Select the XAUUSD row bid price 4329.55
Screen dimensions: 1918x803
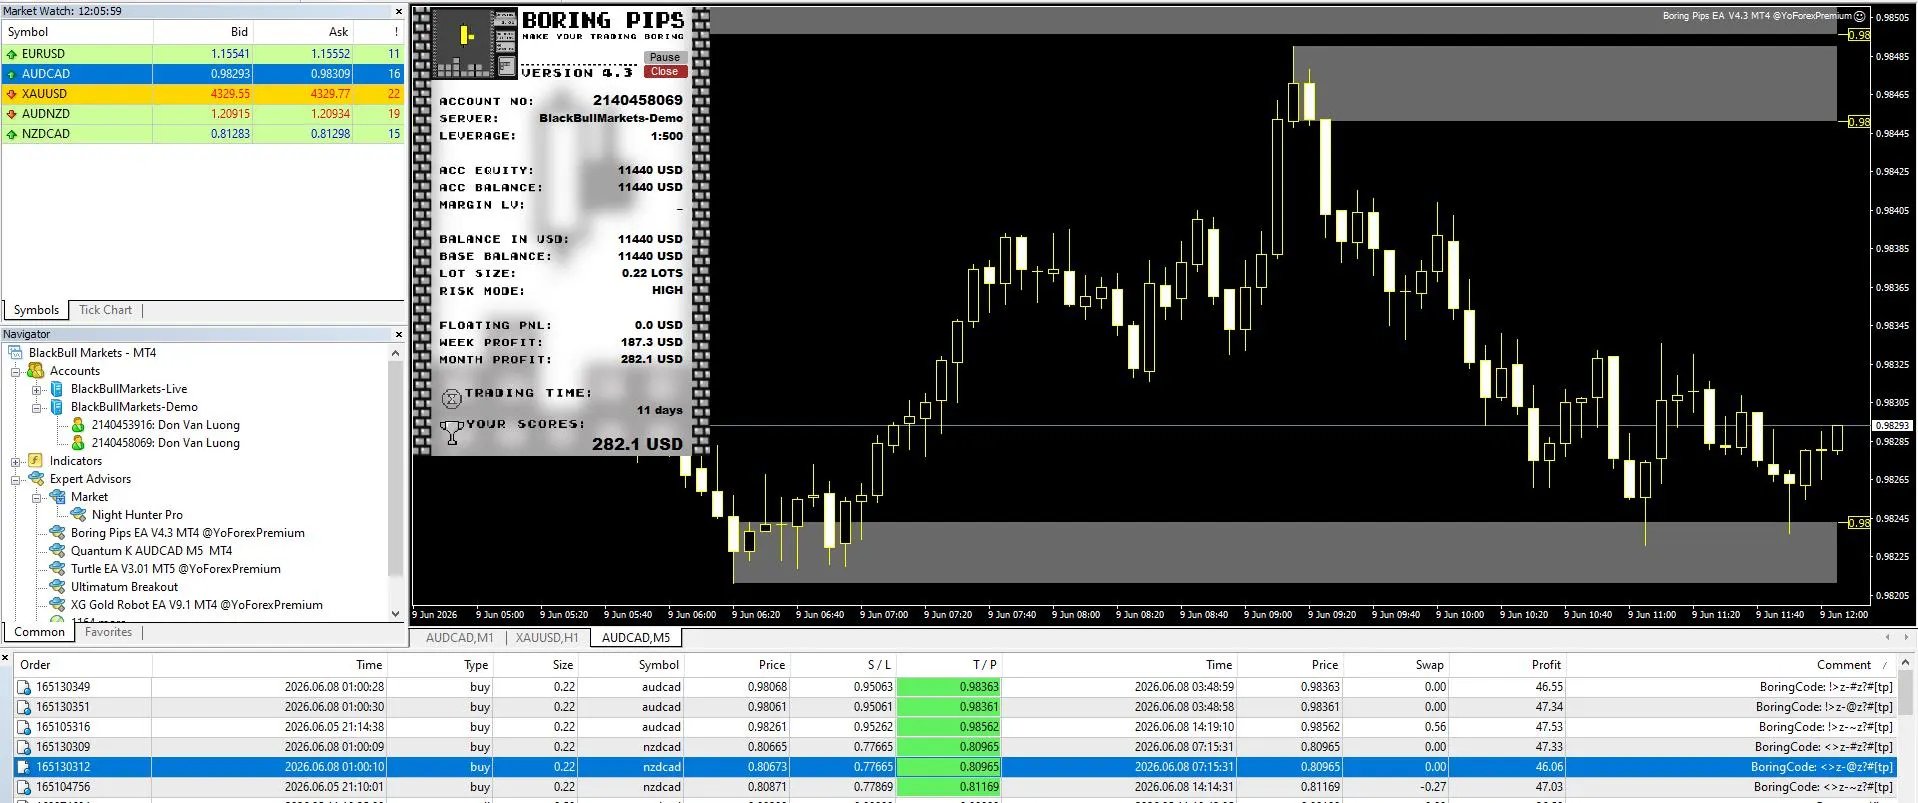[230, 94]
